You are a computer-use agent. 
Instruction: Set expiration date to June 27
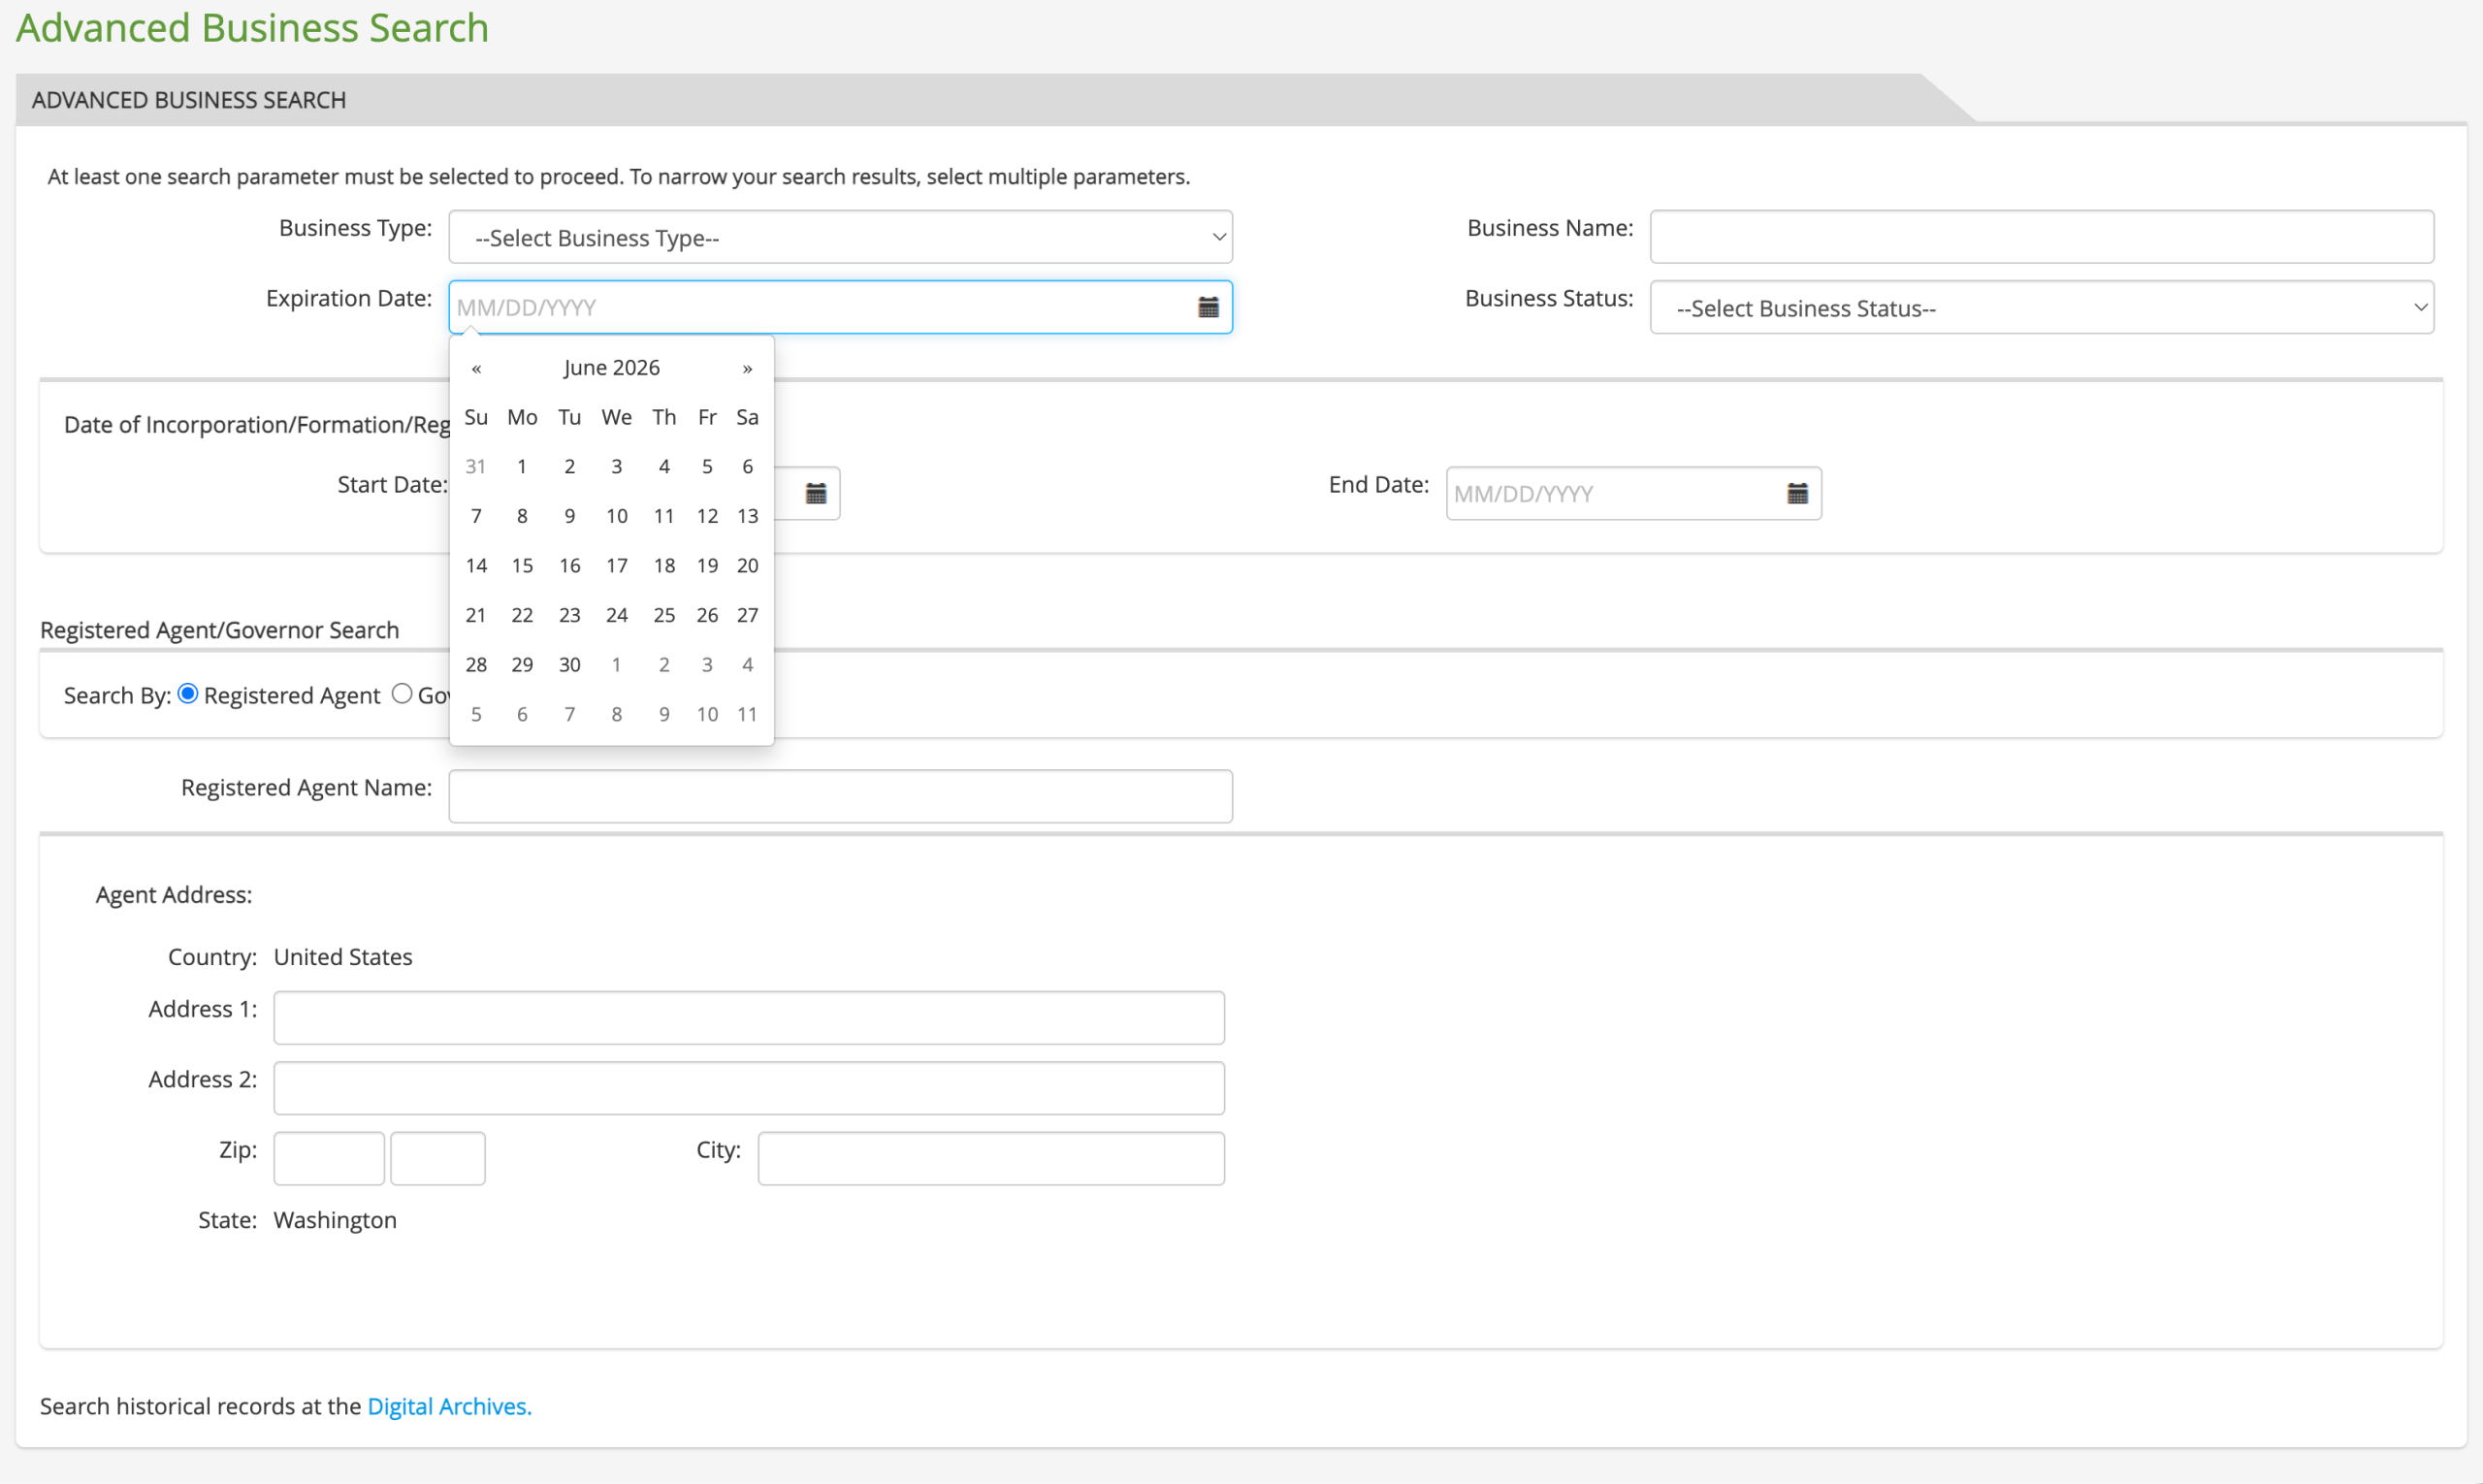[747, 615]
